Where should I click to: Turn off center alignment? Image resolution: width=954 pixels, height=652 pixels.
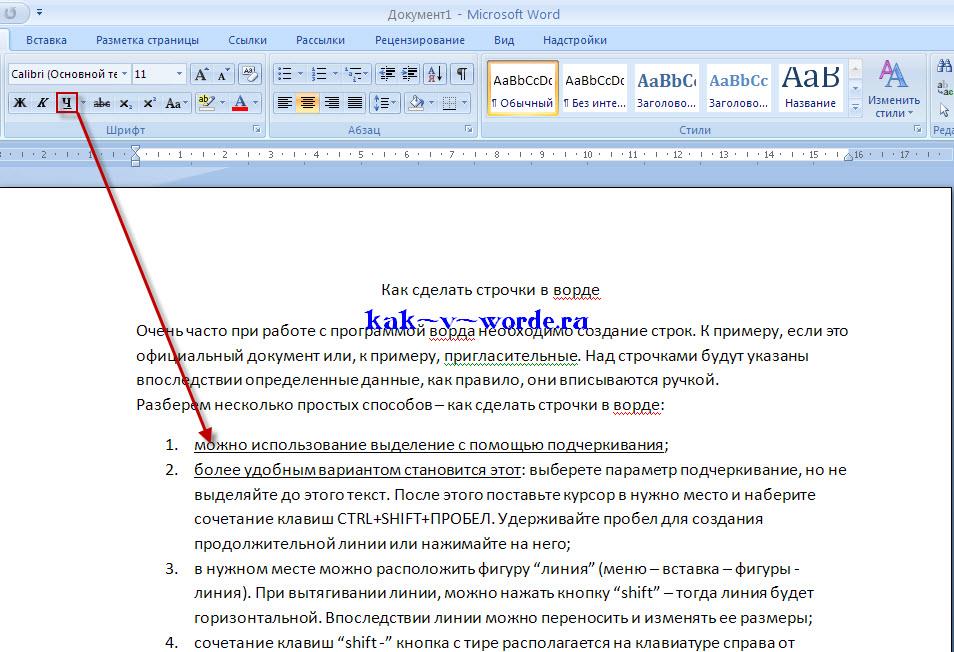(308, 103)
